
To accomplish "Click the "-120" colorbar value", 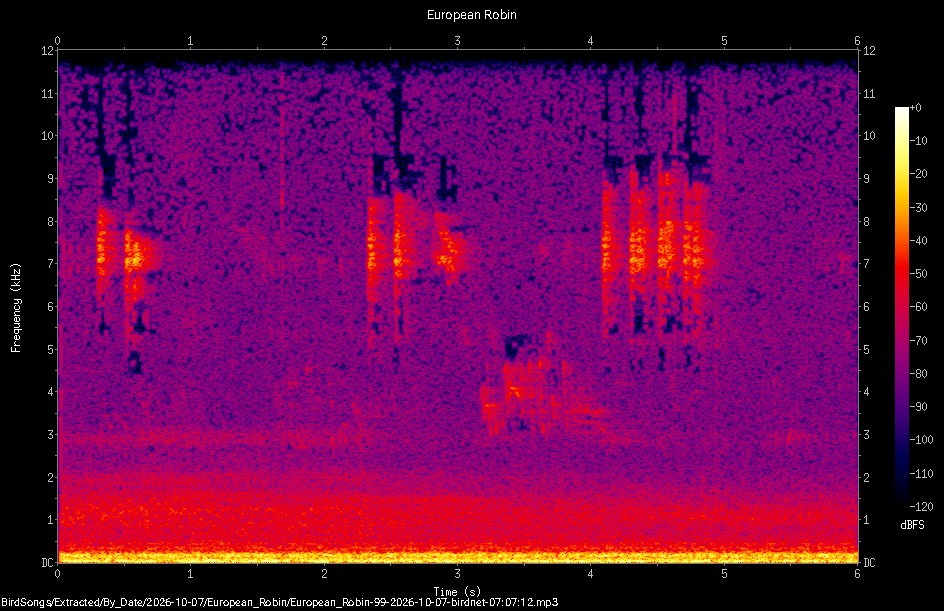I will pos(921,507).
